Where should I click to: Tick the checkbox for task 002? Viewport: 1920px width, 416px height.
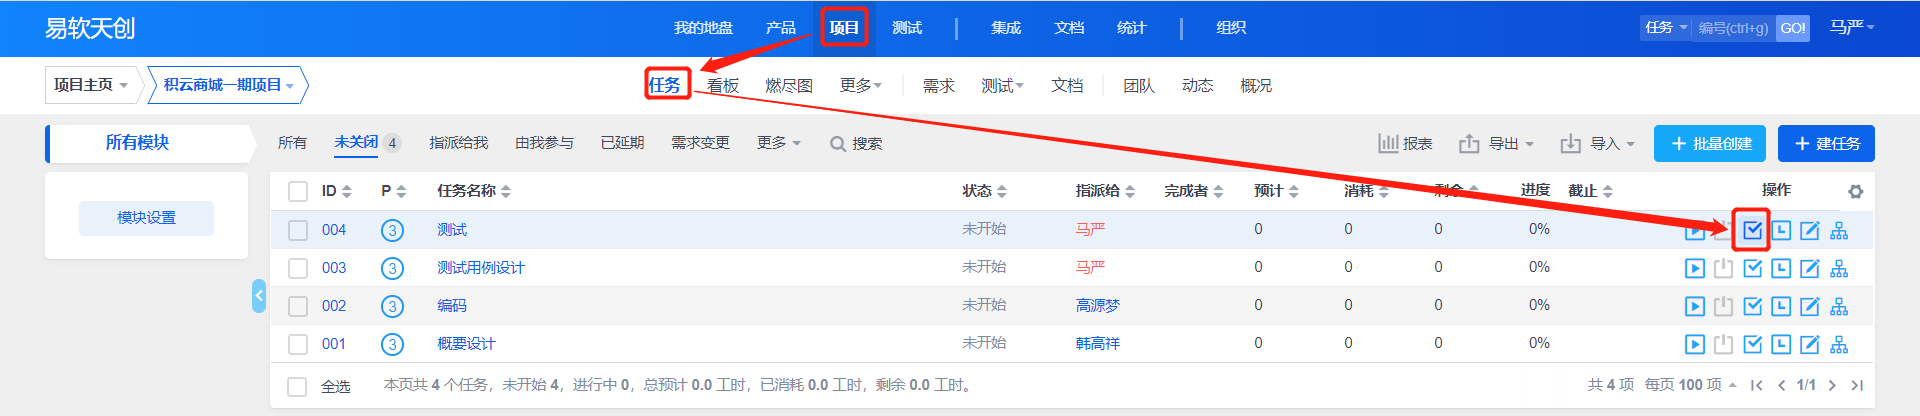click(x=298, y=307)
